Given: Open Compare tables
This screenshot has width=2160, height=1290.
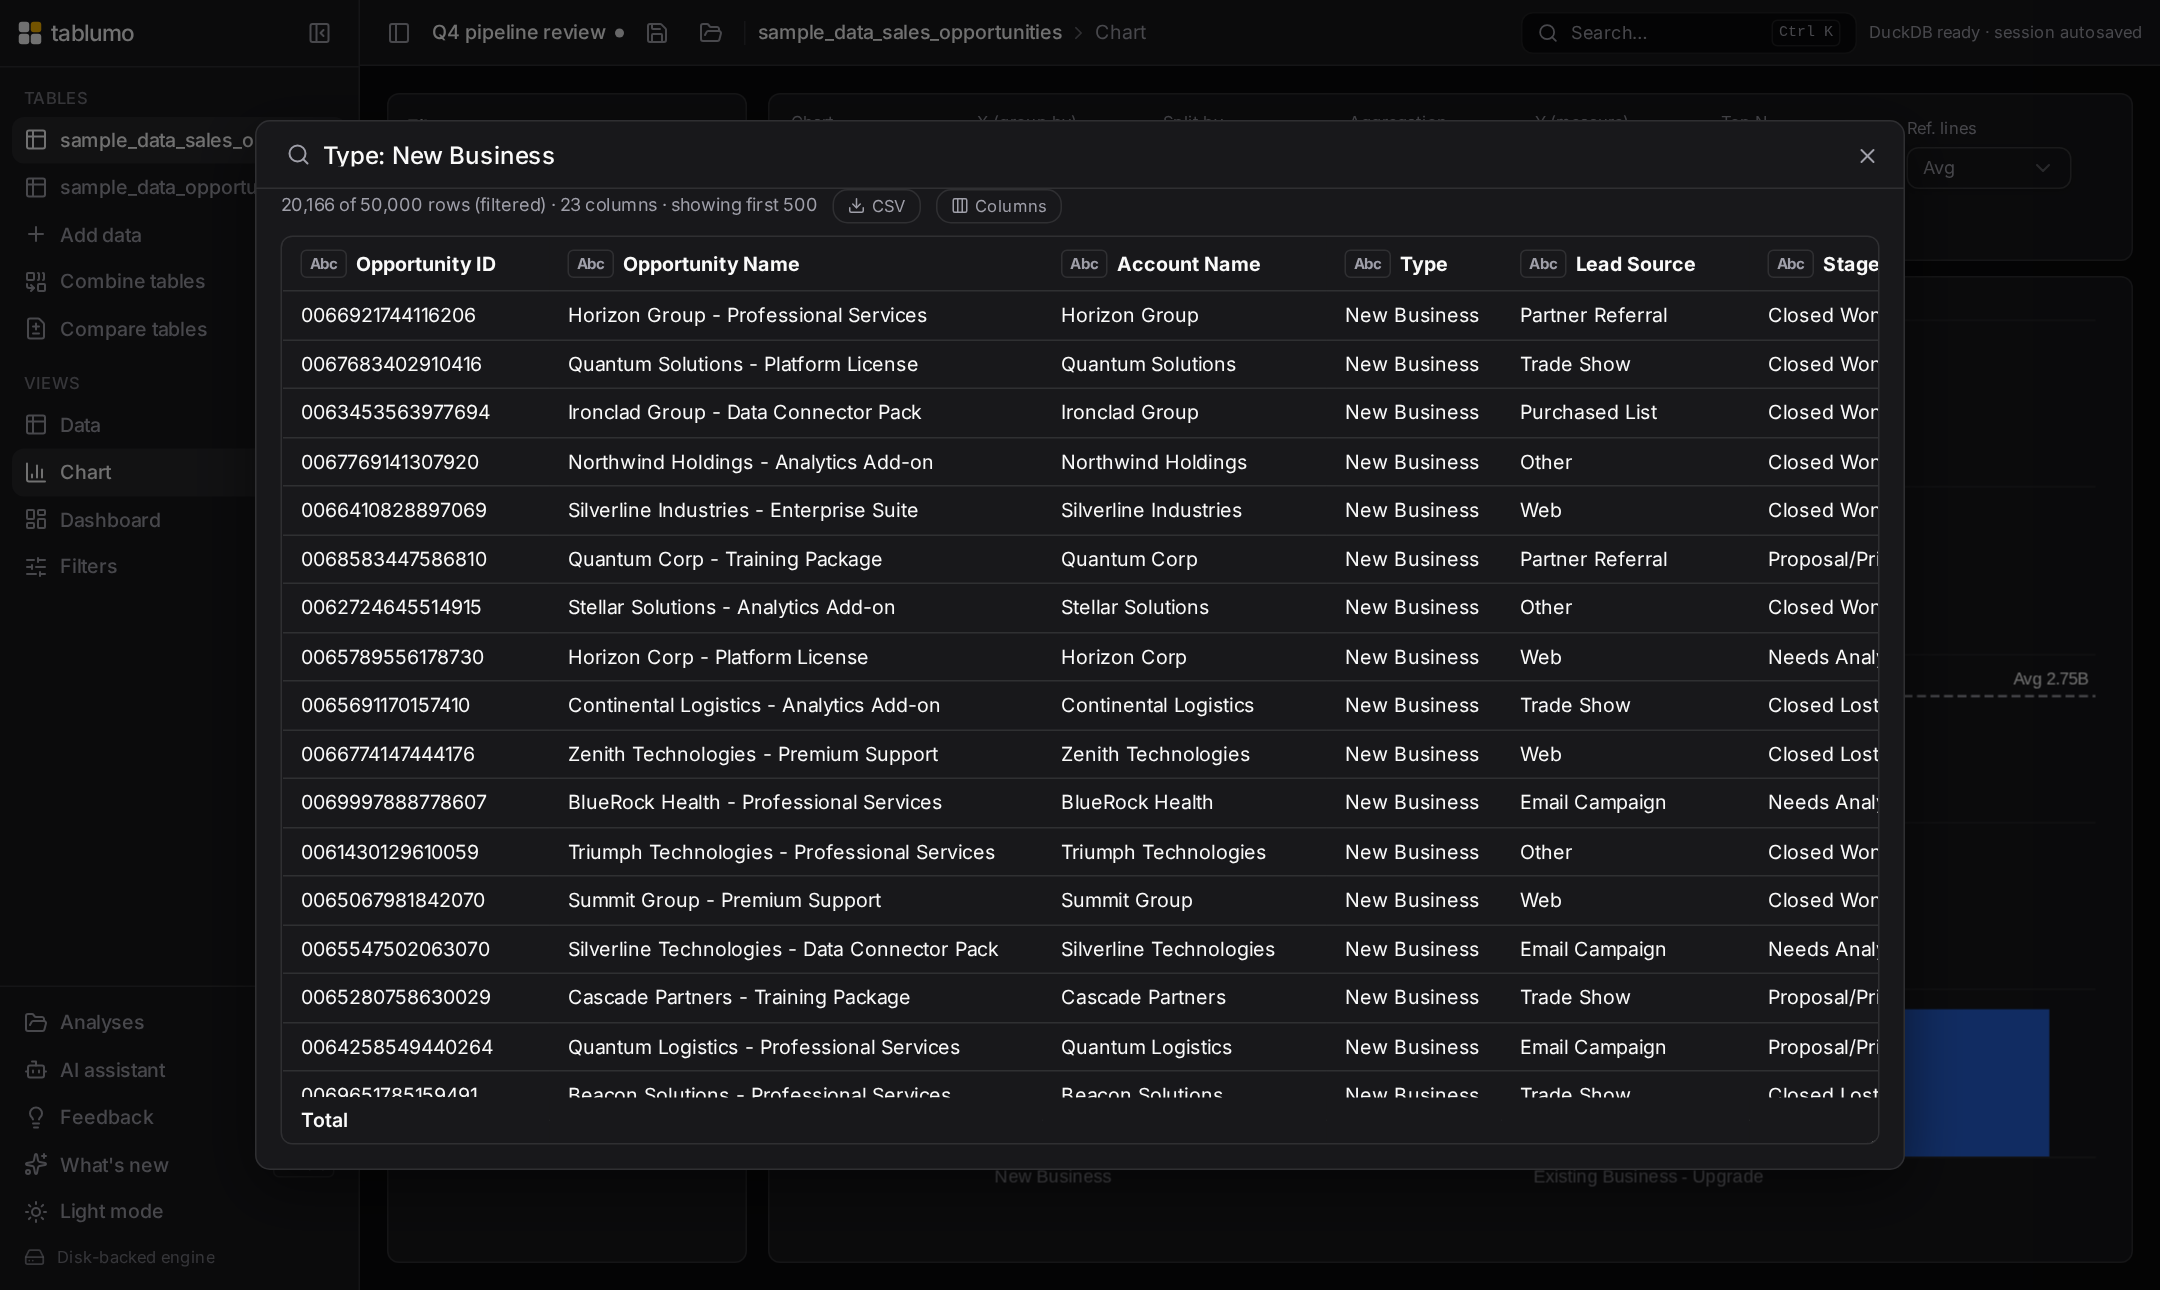Looking at the screenshot, I should 116,329.
